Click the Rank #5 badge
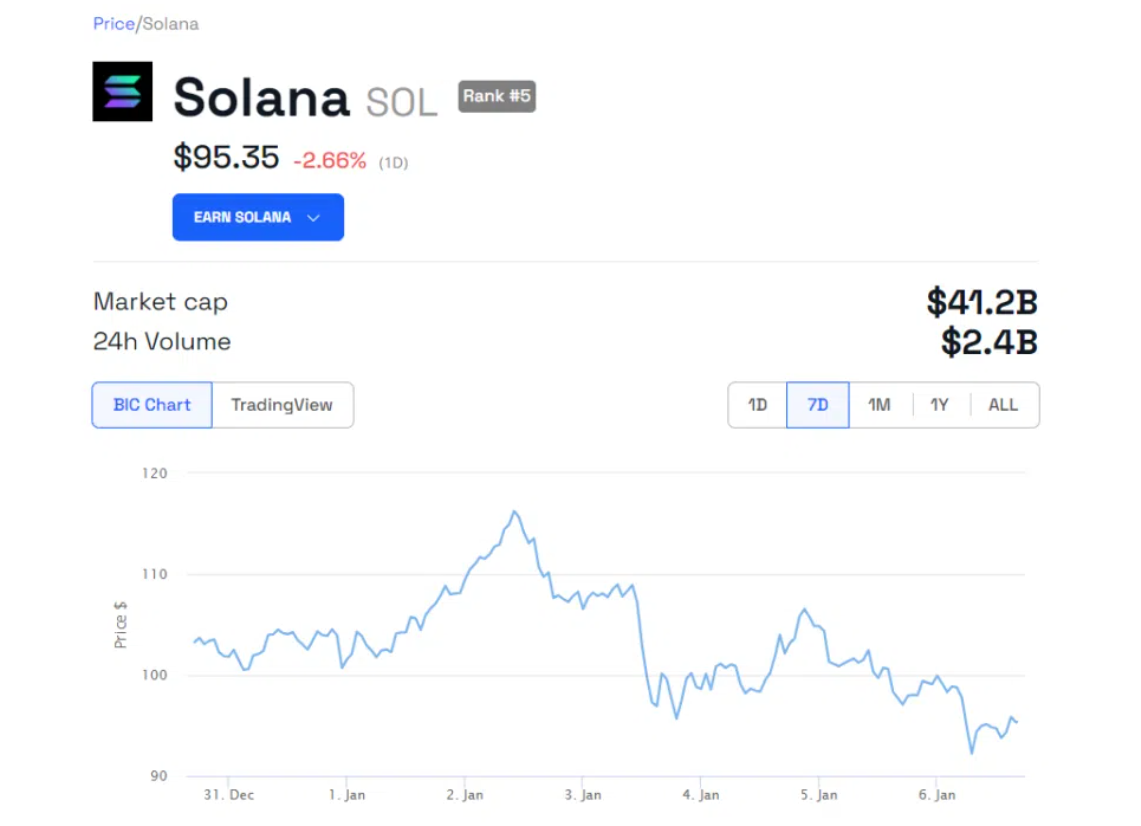 496,96
